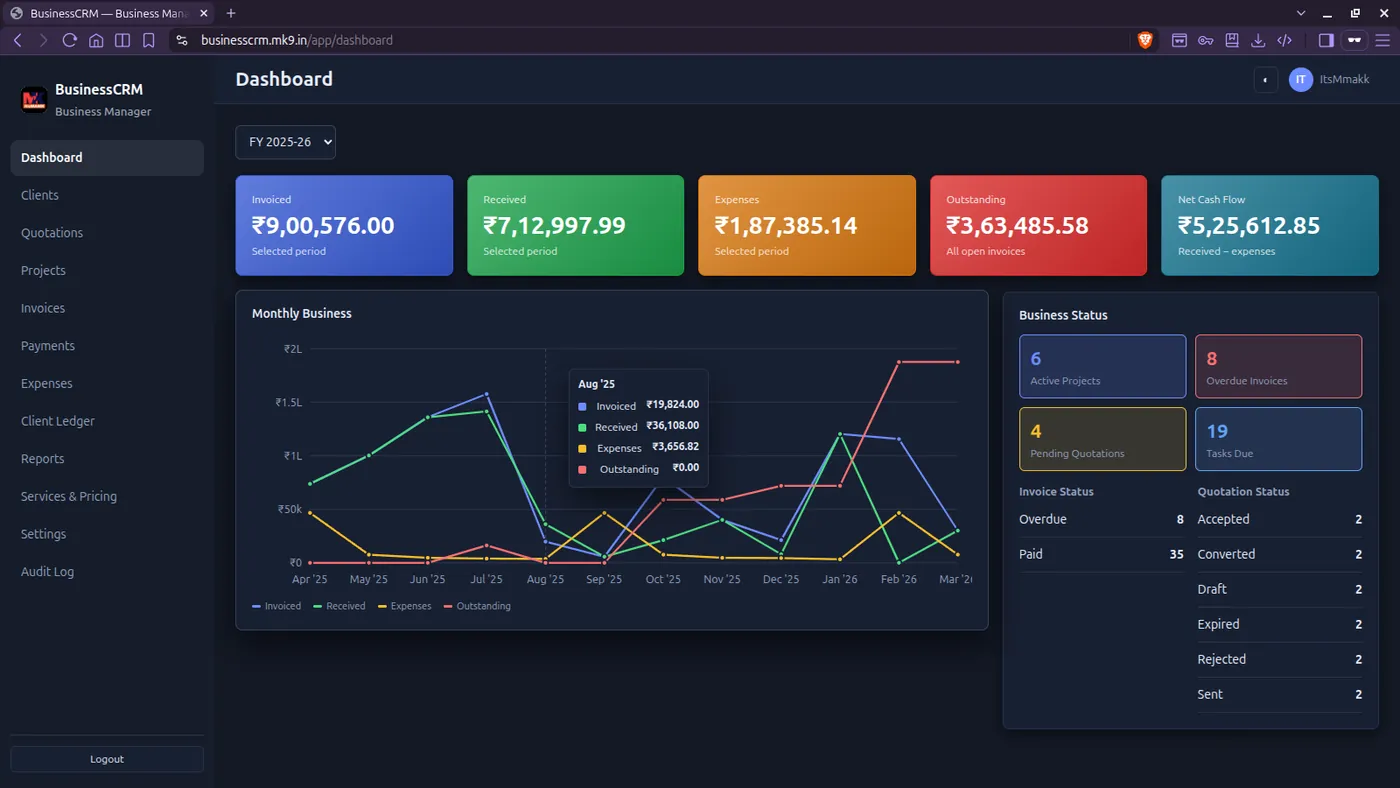Screen dimensions: 1400x788
Task: Click the Outstanding amount summary card
Action: coord(1038,226)
